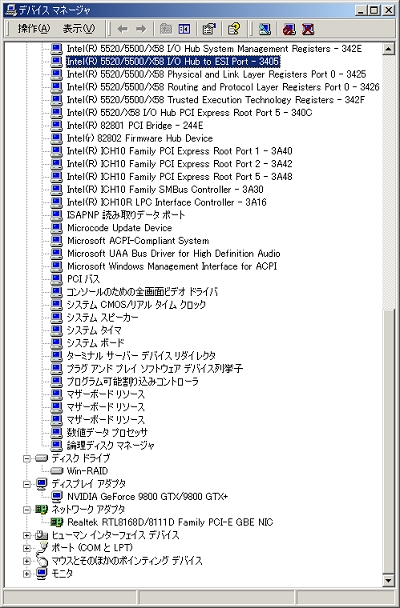The height and width of the screenshot is (608, 400).
Task: Open the 操作(A) menu
Action: pos(34,29)
